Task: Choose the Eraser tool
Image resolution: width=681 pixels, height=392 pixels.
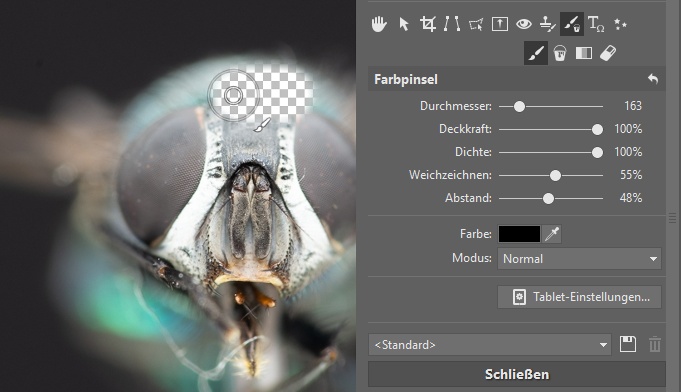Action: click(x=608, y=53)
